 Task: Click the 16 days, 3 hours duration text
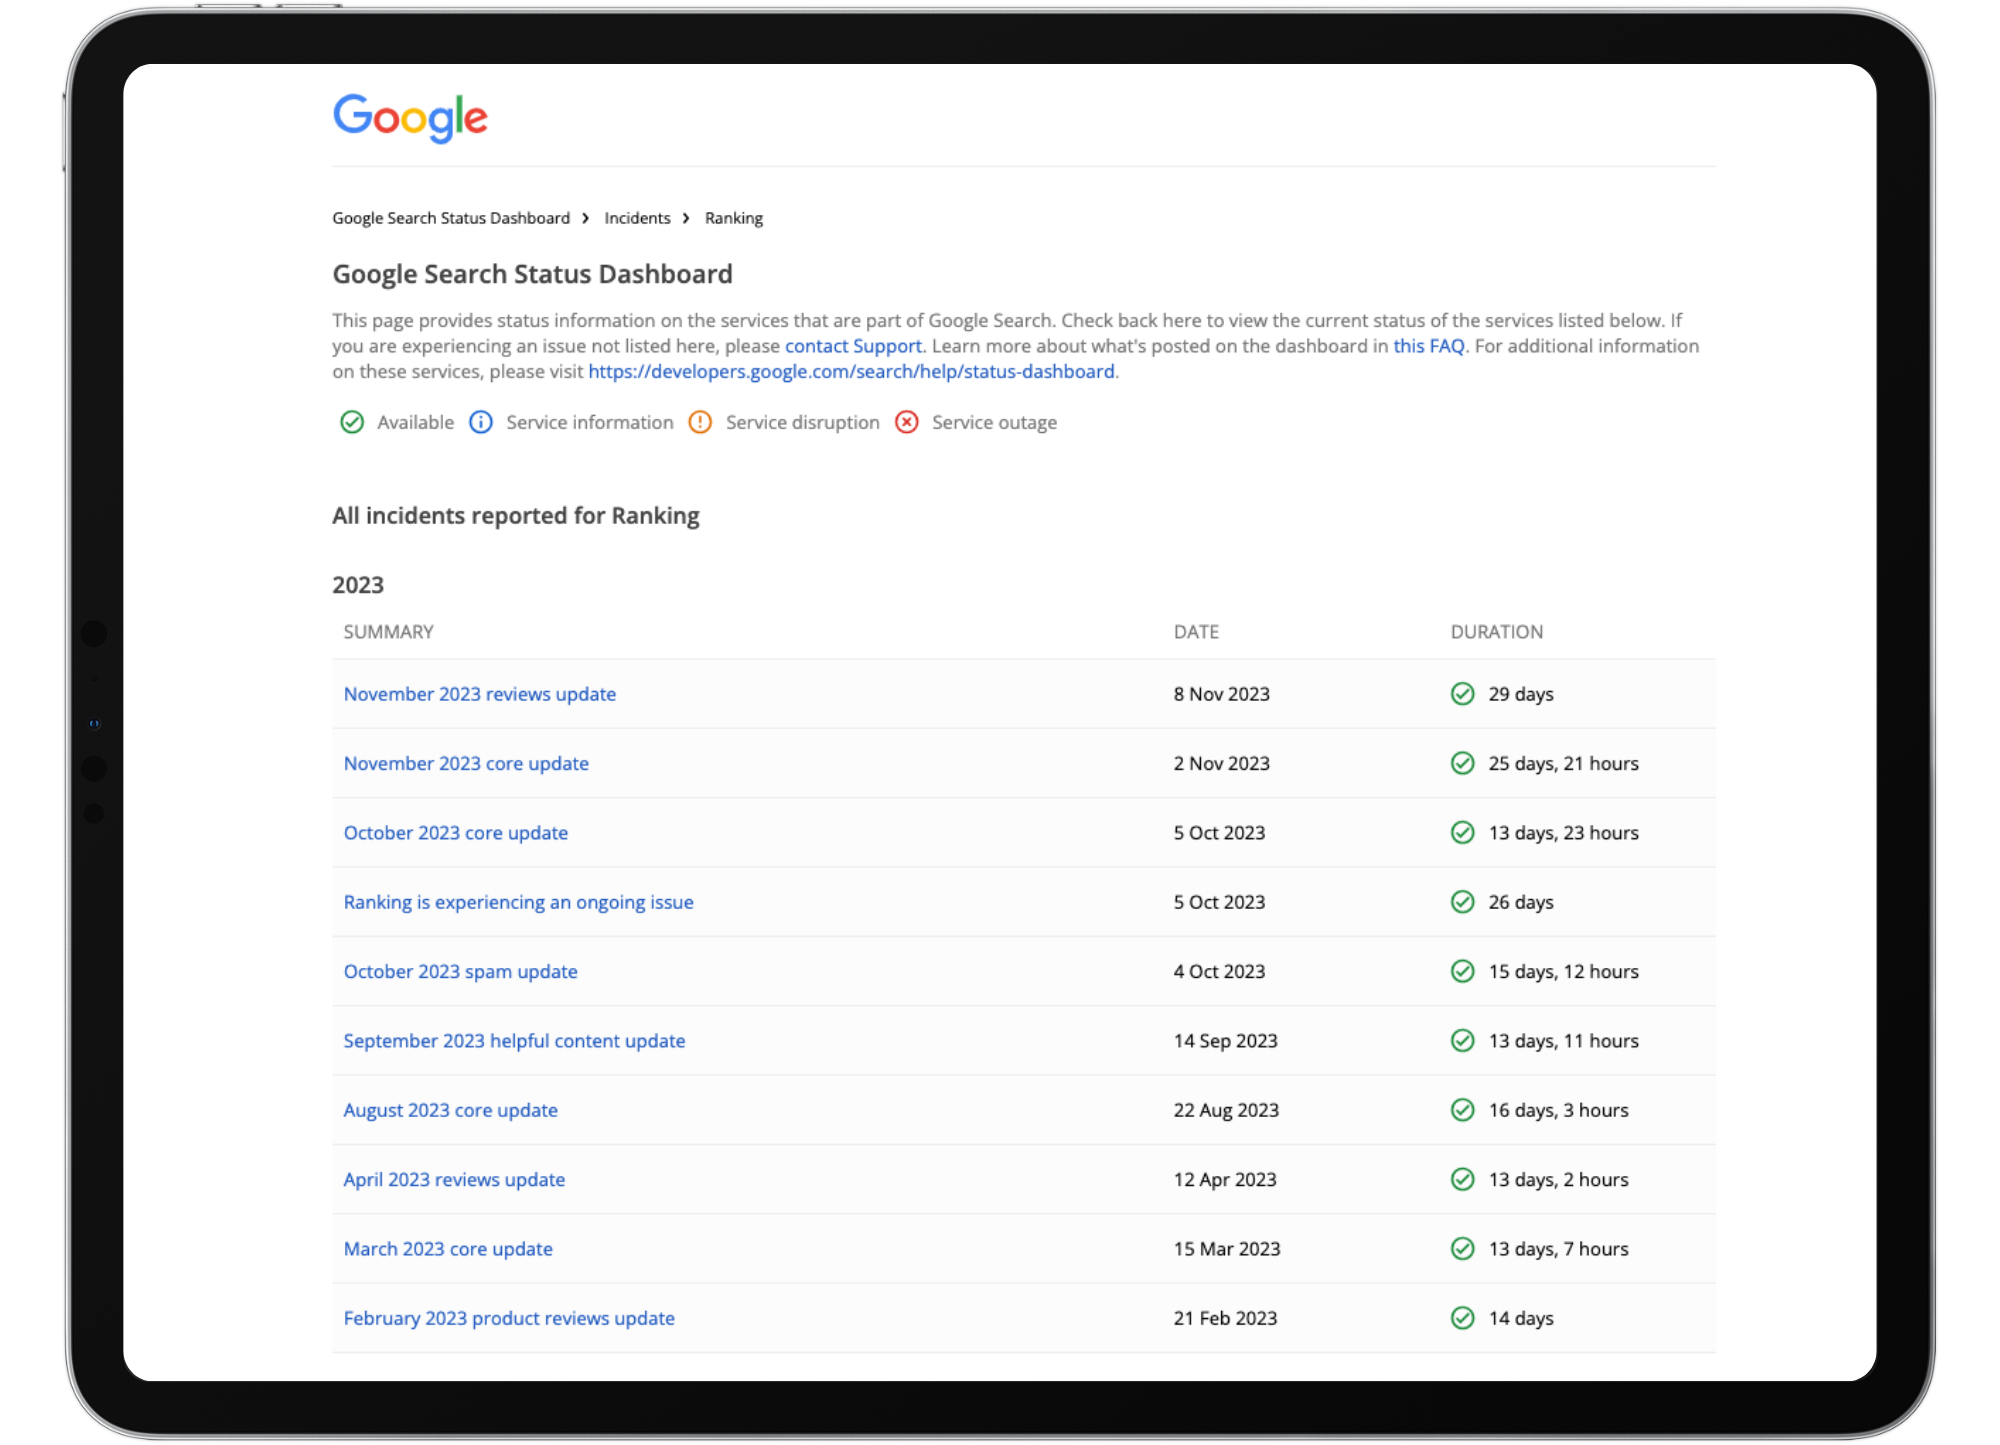1559,1110
